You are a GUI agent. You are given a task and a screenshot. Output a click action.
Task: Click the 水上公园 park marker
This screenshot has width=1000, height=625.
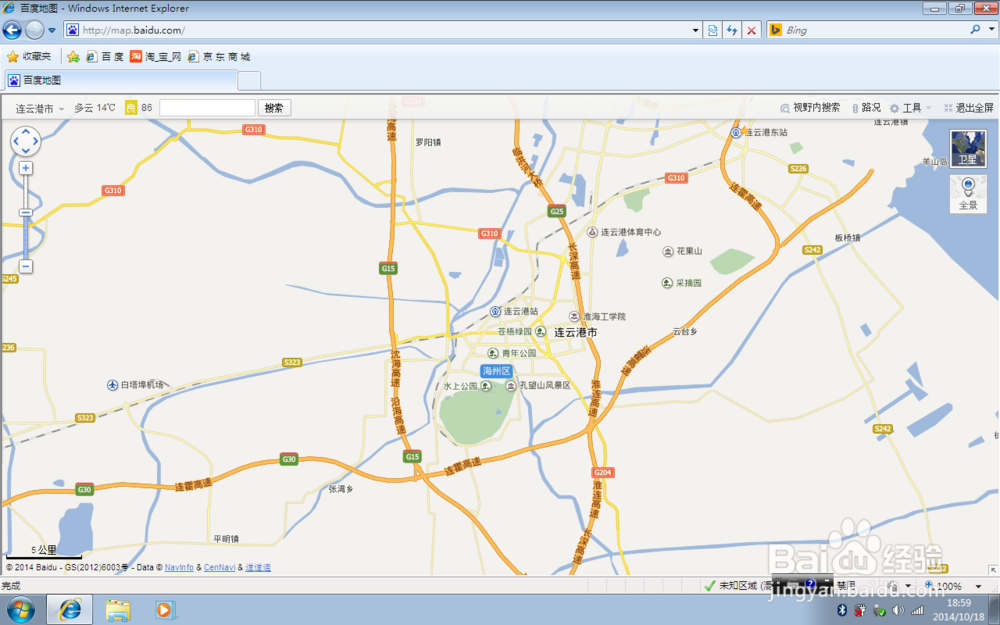coord(486,386)
